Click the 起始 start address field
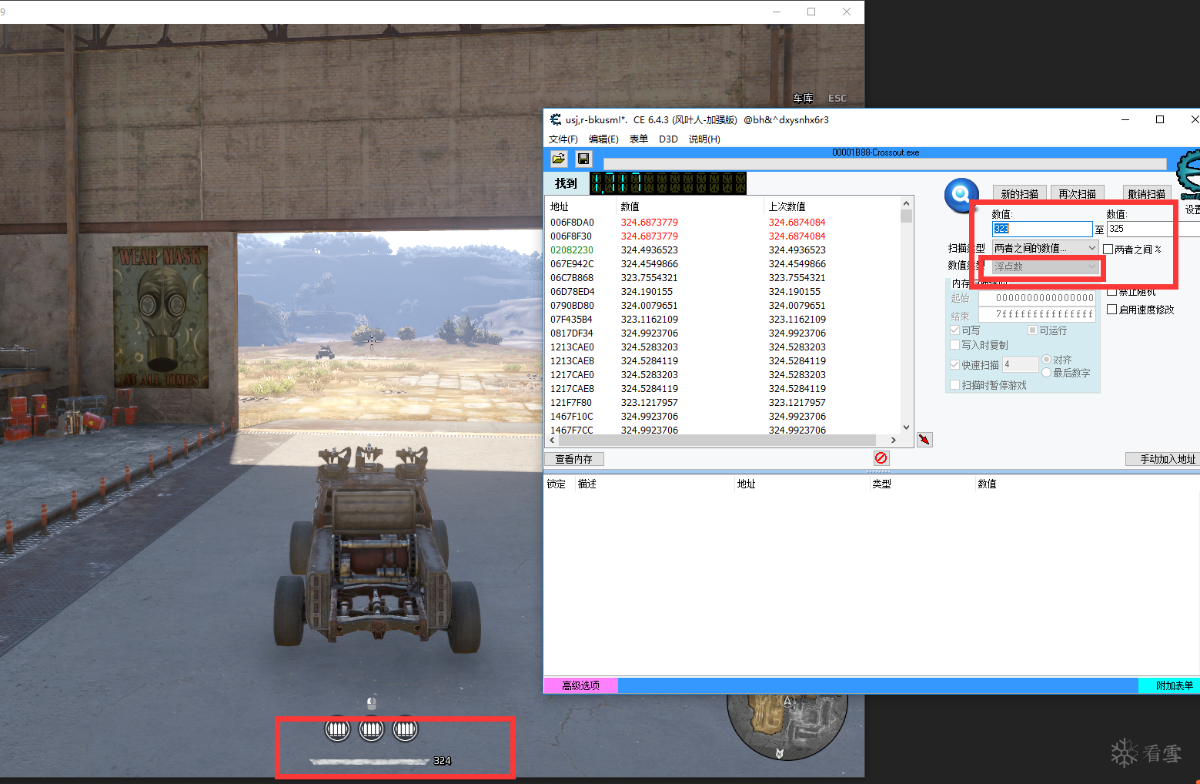 1036,298
